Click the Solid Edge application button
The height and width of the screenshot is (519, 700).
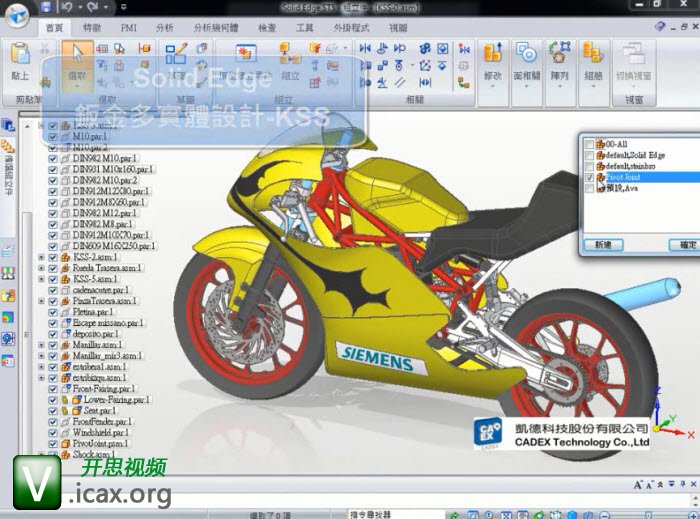[16, 15]
